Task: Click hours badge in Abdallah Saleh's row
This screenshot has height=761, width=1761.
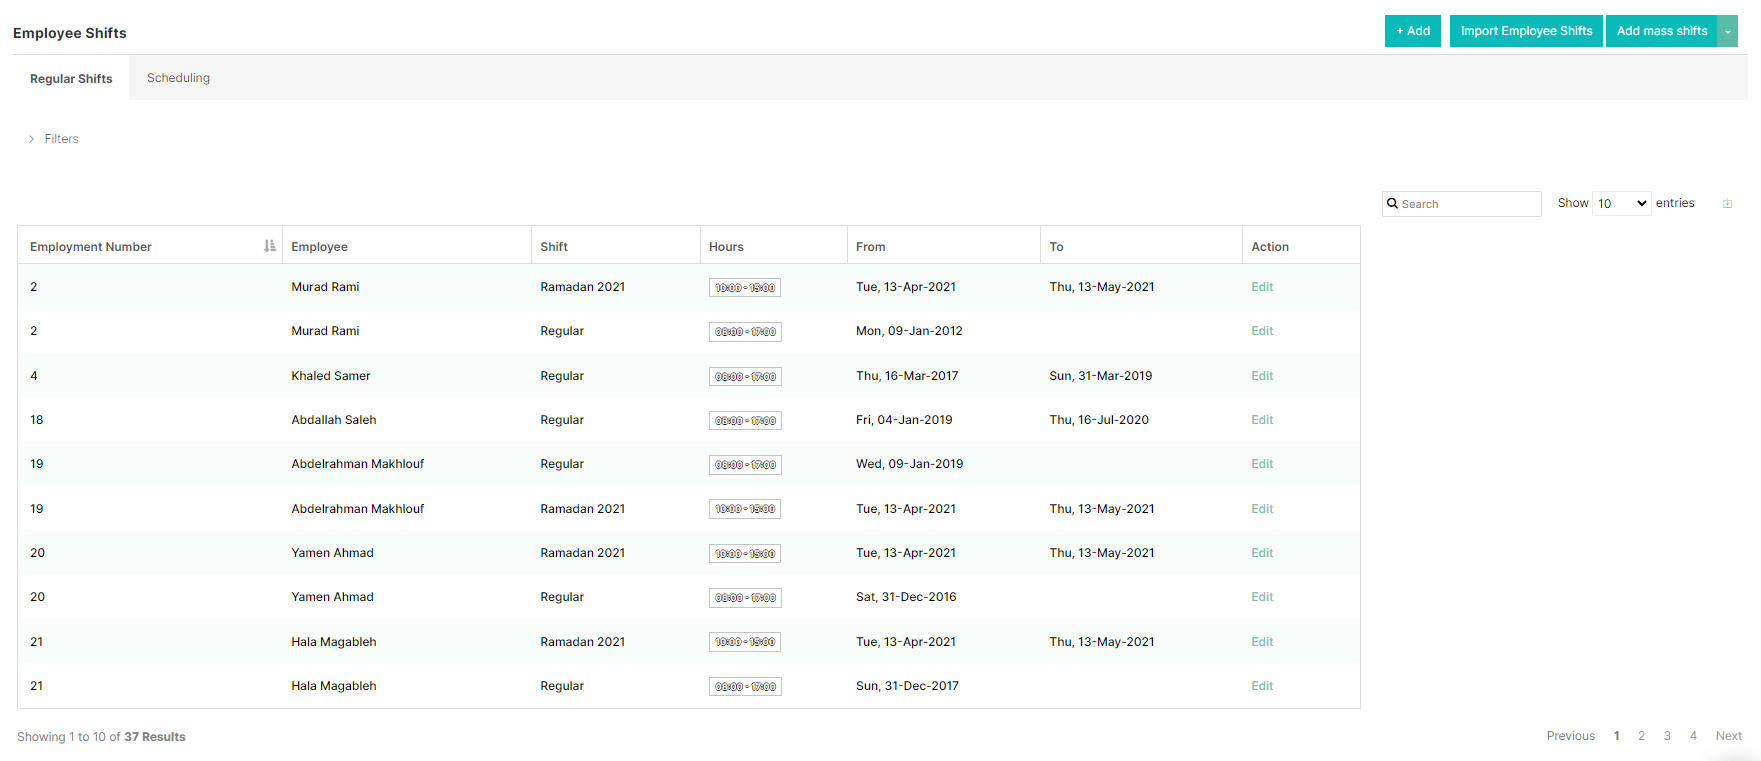Action: pos(745,421)
